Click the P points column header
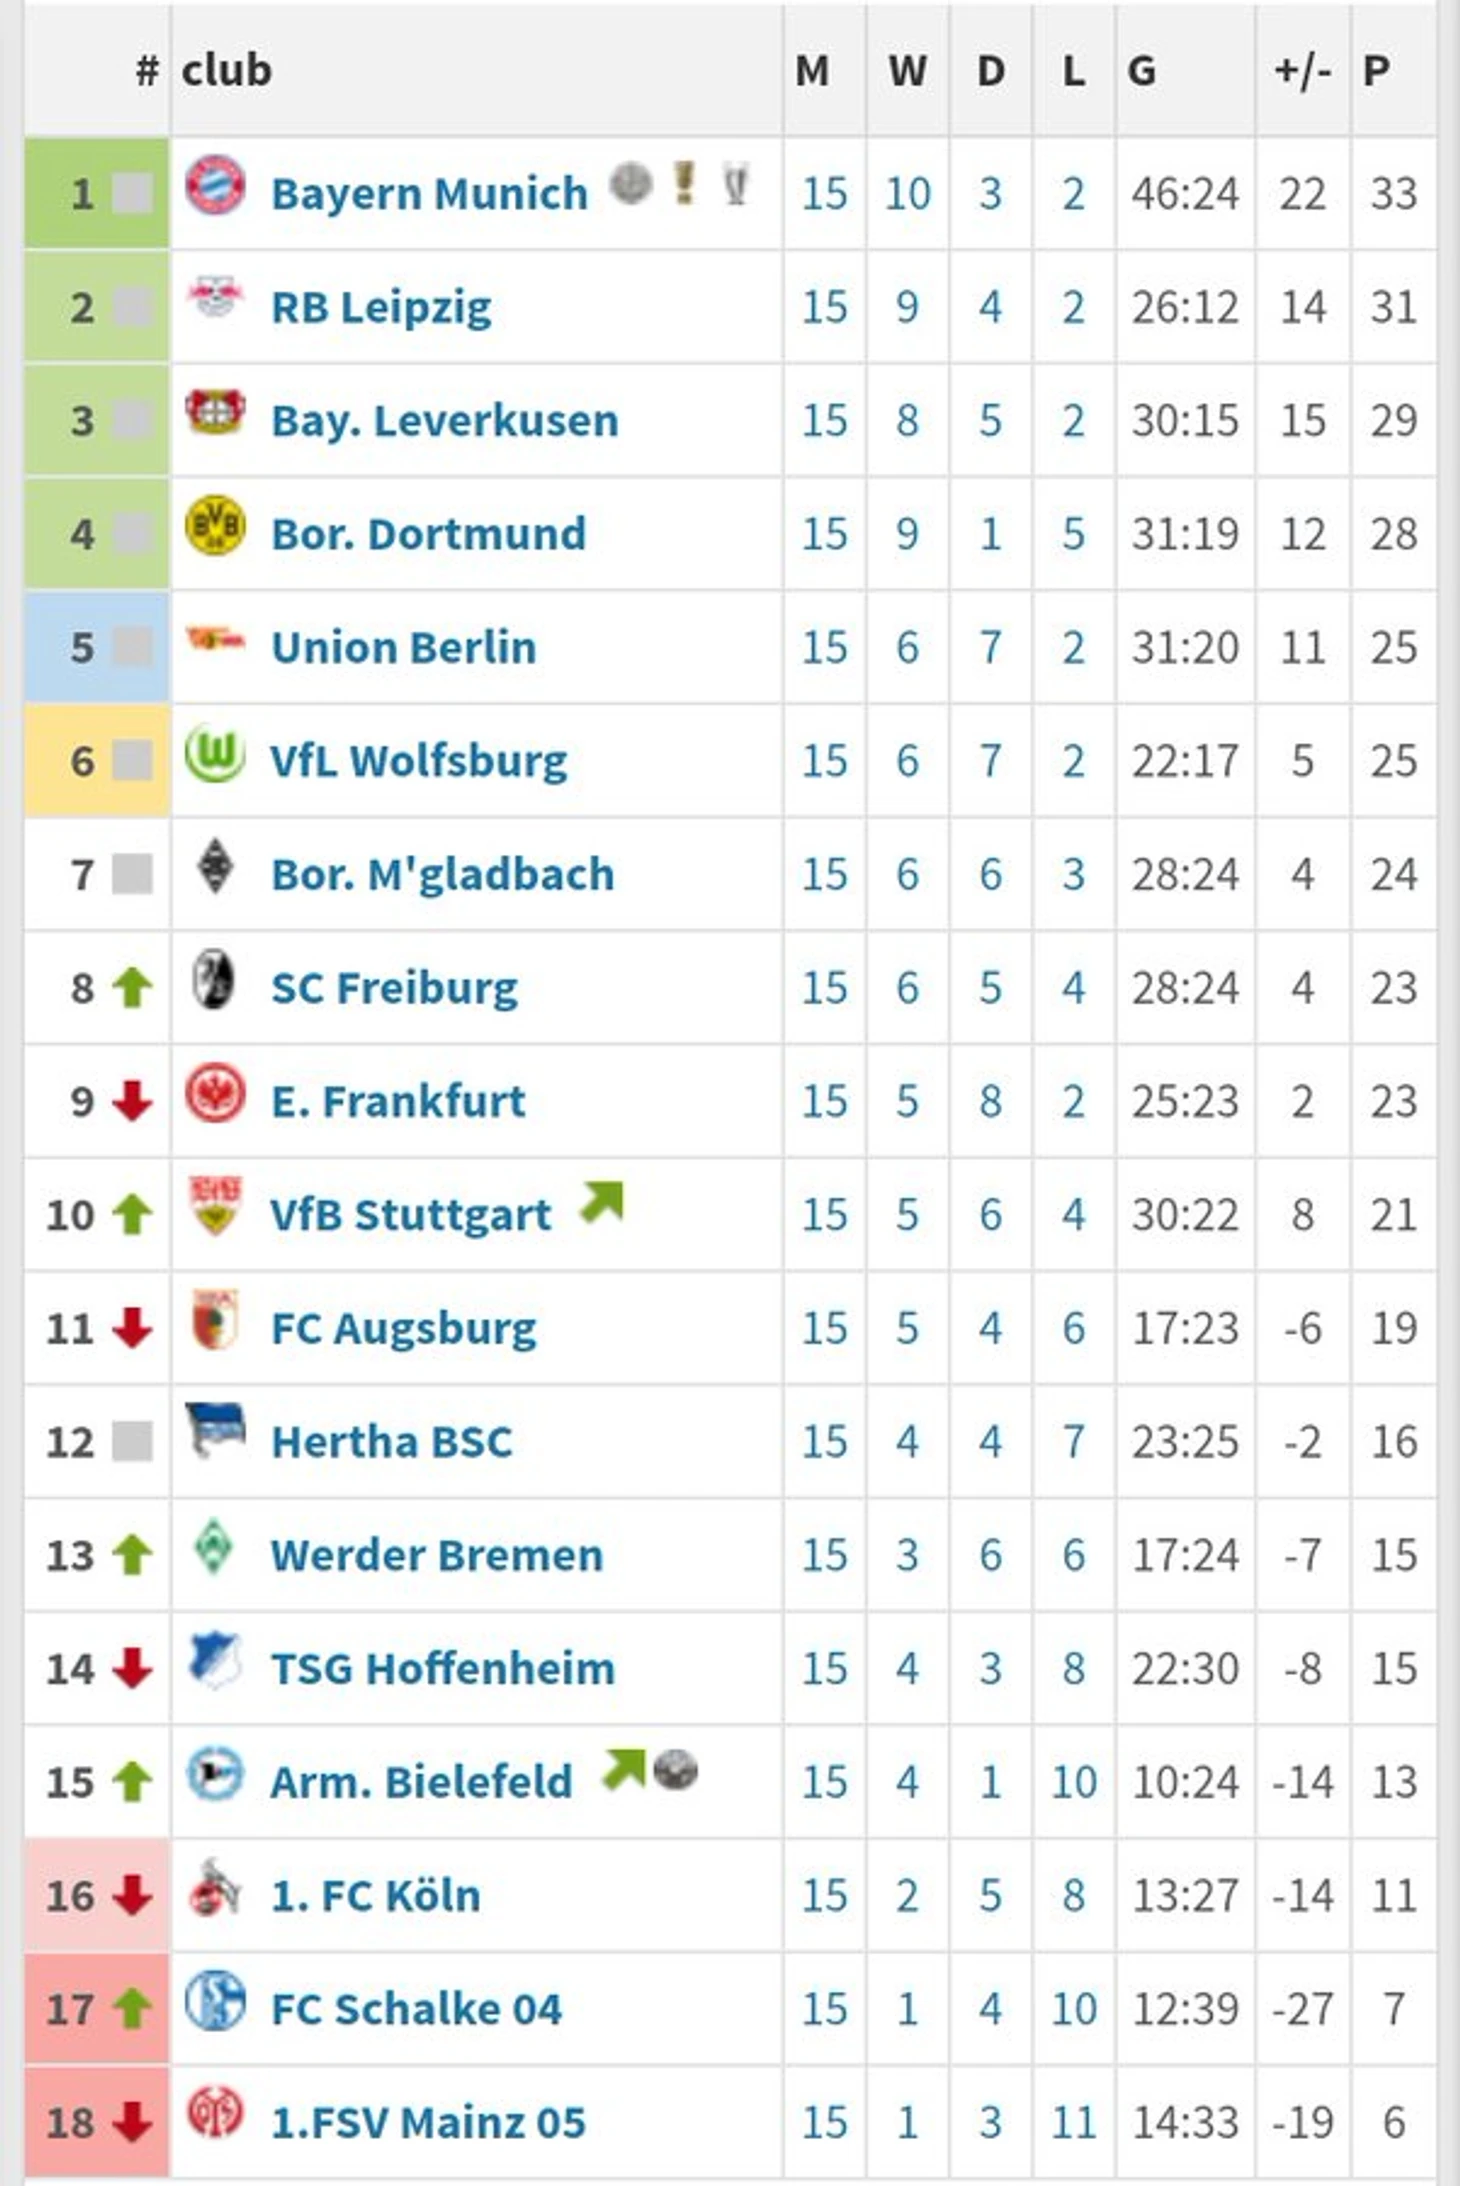The image size is (1460, 2186). pyautogui.click(x=1376, y=70)
